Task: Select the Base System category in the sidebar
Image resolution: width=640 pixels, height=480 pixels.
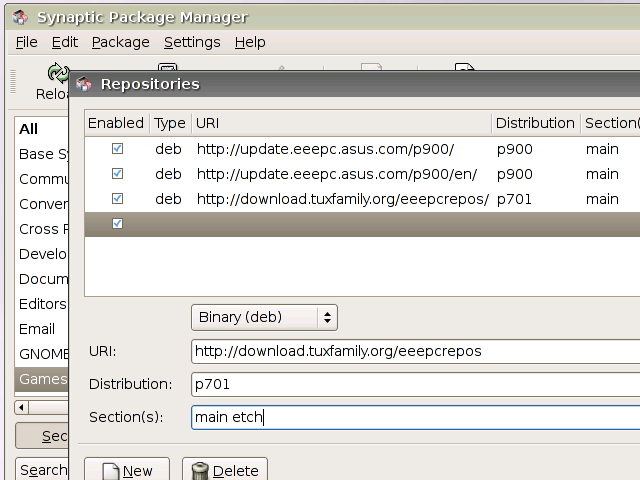Action: (42, 154)
